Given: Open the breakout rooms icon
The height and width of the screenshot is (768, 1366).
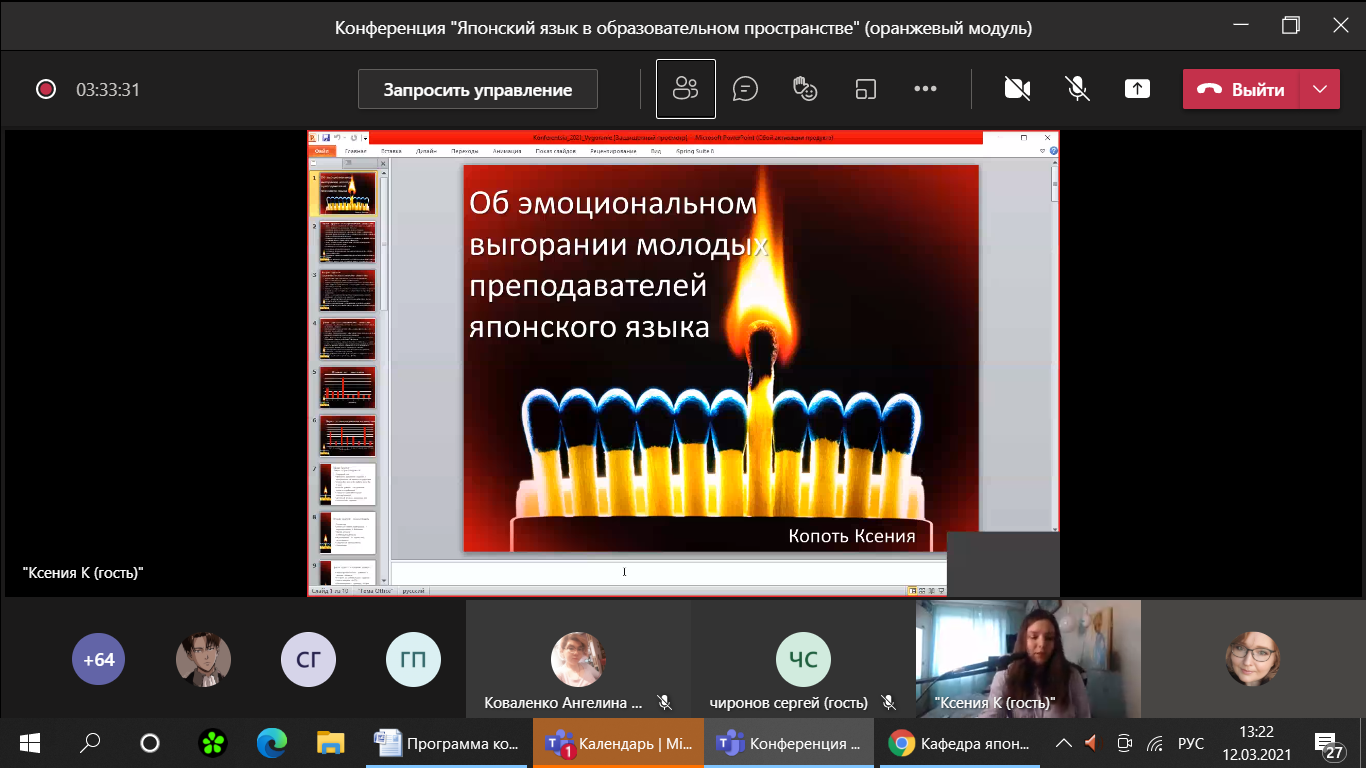Looking at the screenshot, I should 864,89.
